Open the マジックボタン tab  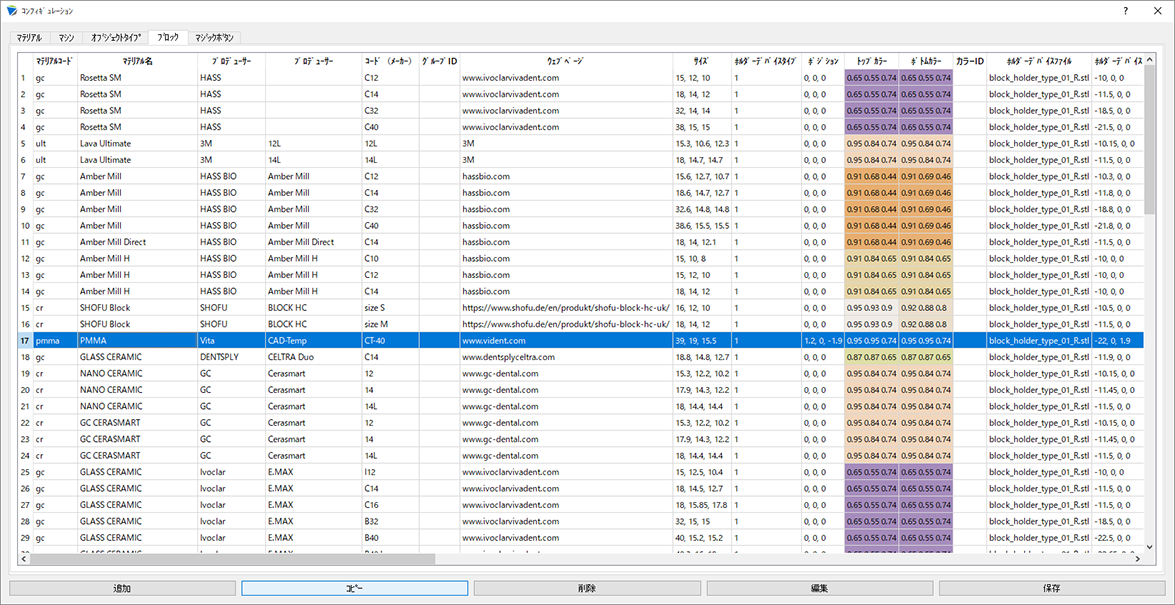214,37
